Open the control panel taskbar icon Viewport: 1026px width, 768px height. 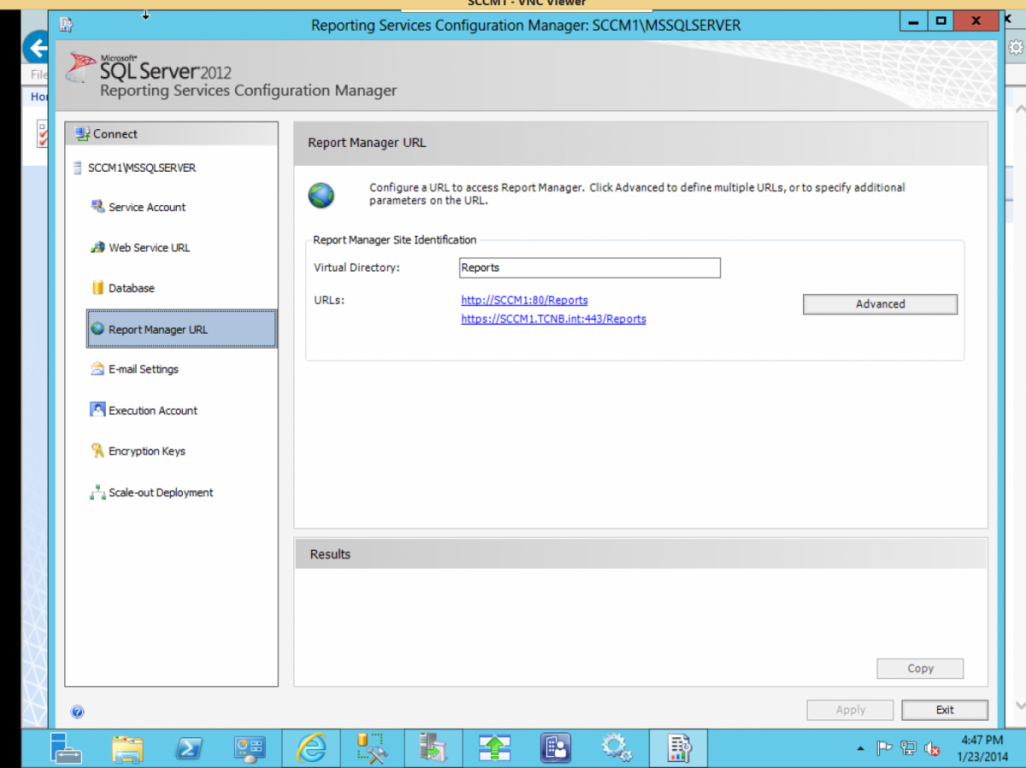pos(249,748)
